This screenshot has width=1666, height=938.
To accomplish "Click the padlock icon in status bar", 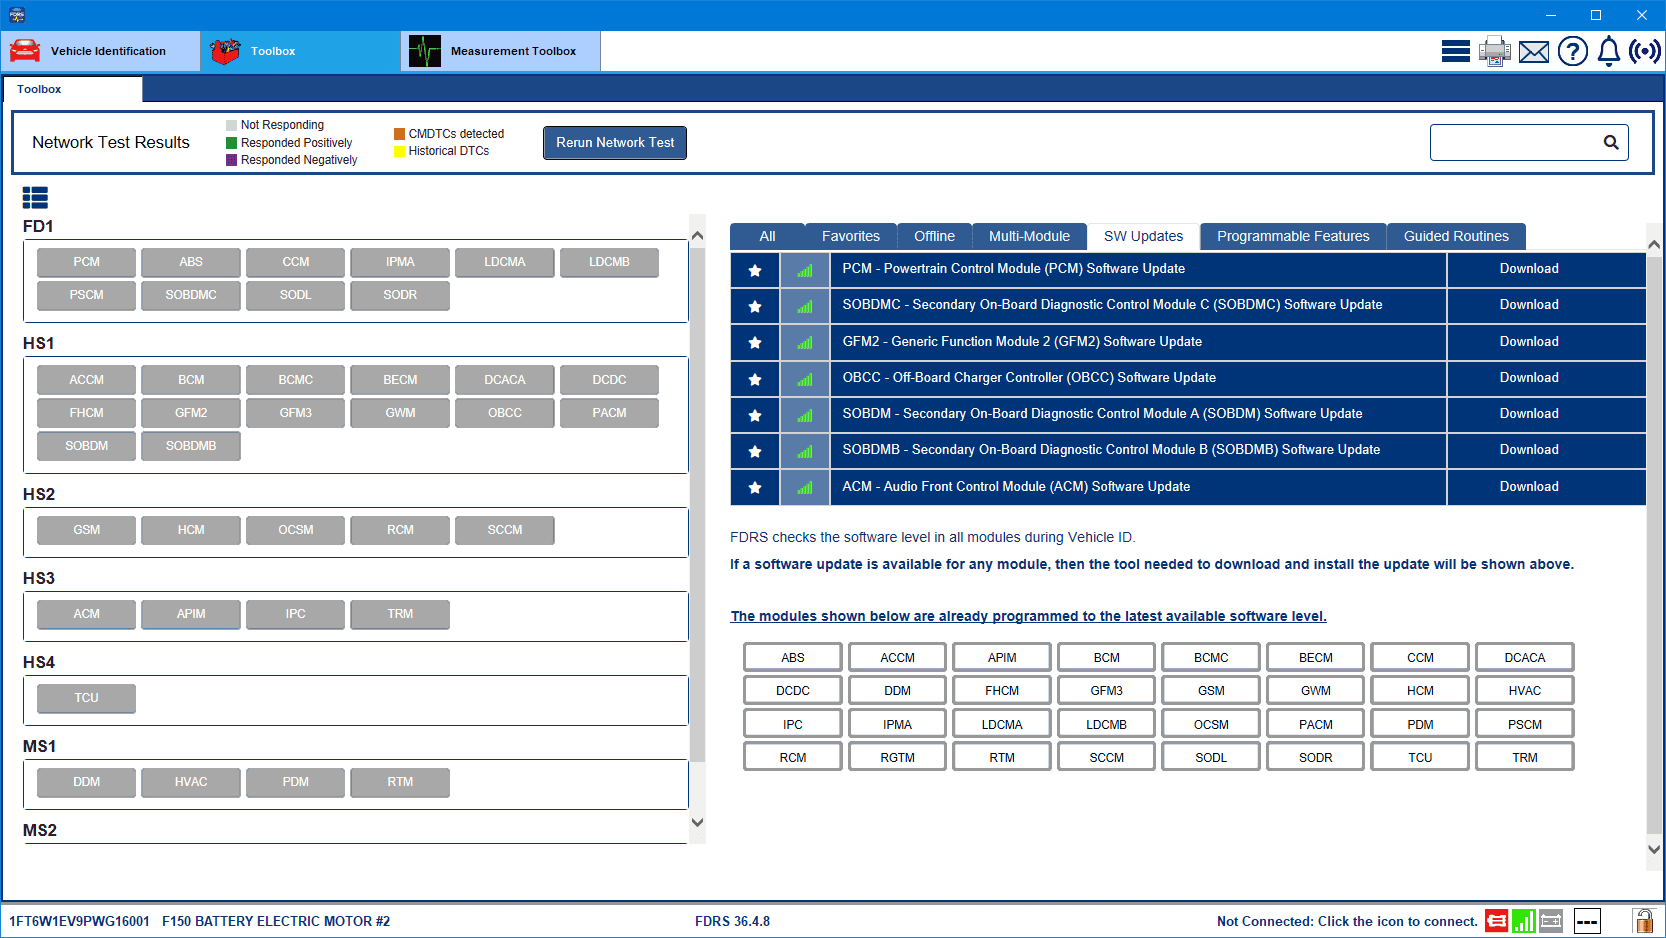I will tap(1642, 921).
